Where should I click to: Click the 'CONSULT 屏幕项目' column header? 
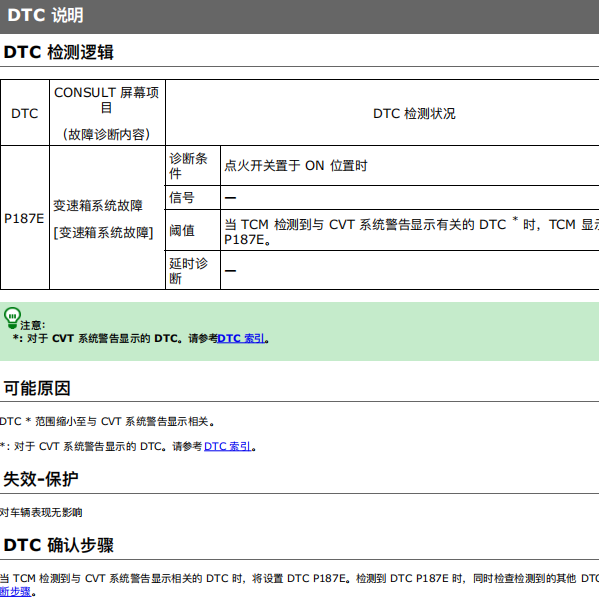coord(107,100)
